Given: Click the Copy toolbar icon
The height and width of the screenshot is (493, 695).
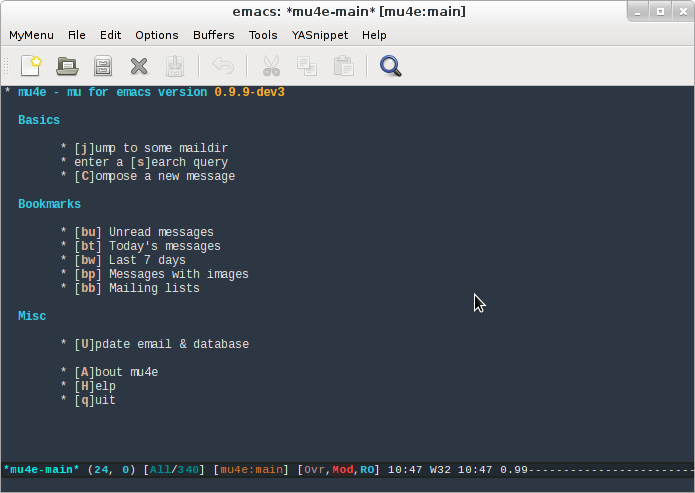Looking at the screenshot, I should pos(307,67).
